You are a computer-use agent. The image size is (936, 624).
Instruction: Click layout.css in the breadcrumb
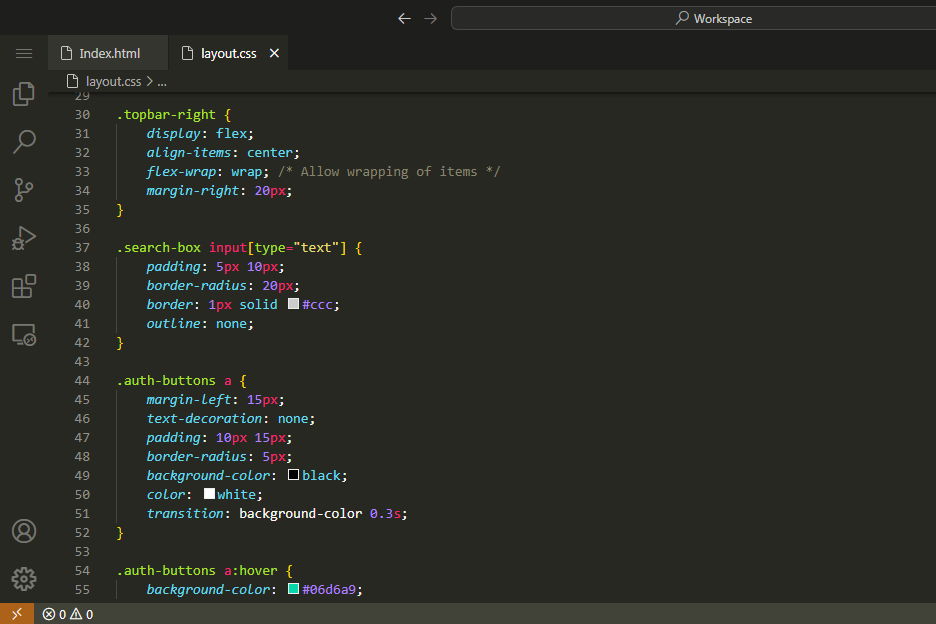coord(112,81)
